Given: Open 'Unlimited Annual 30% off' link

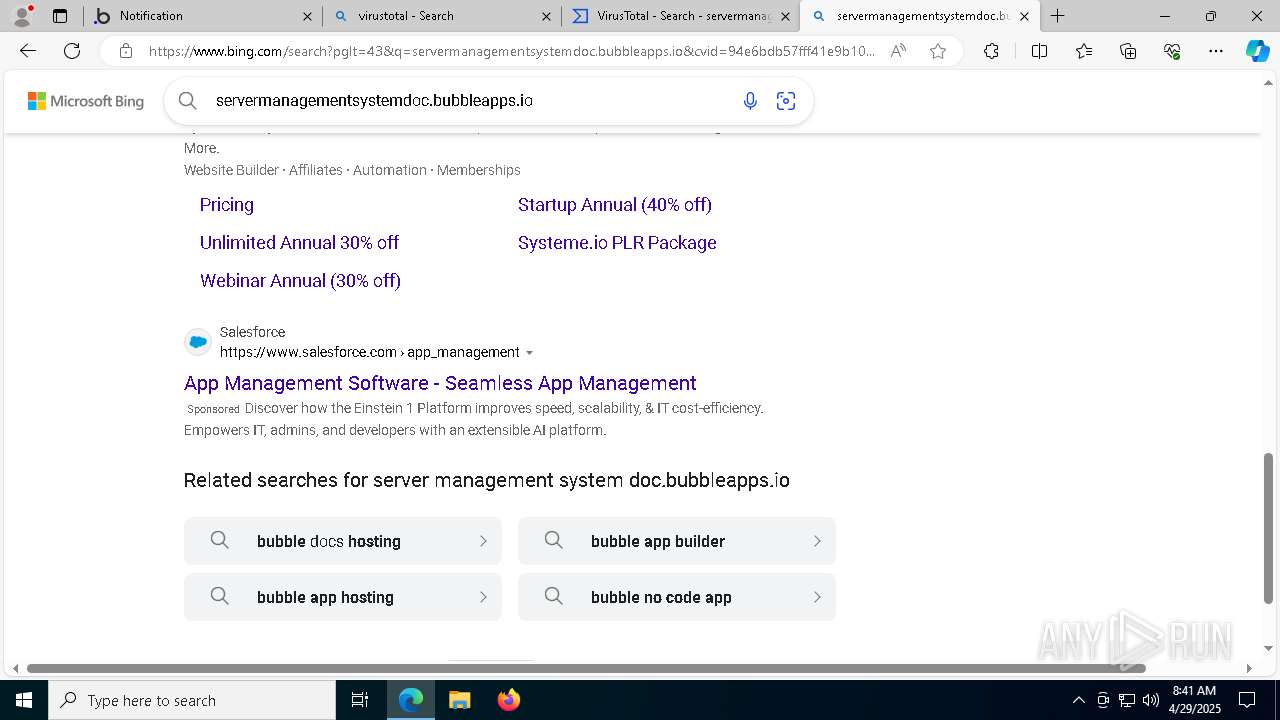Looking at the screenshot, I should click(x=299, y=243).
